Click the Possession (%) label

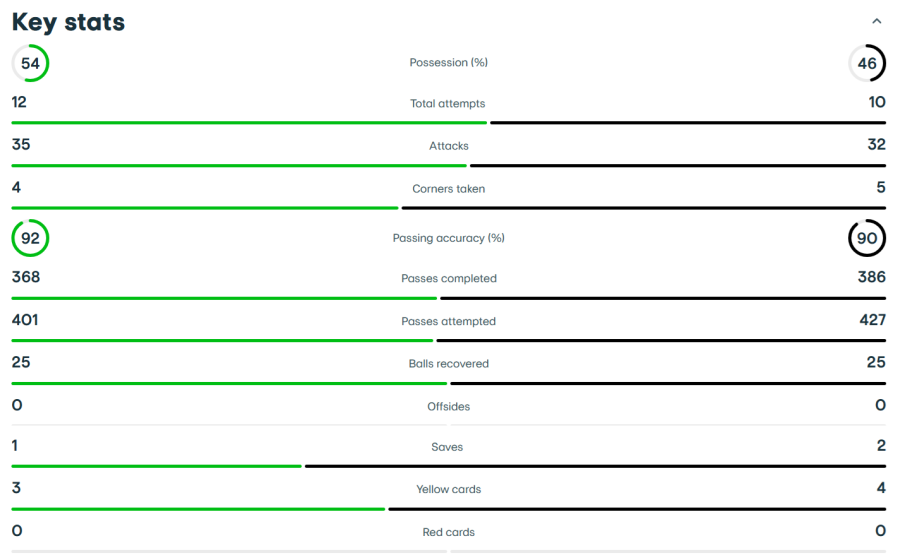tap(448, 63)
